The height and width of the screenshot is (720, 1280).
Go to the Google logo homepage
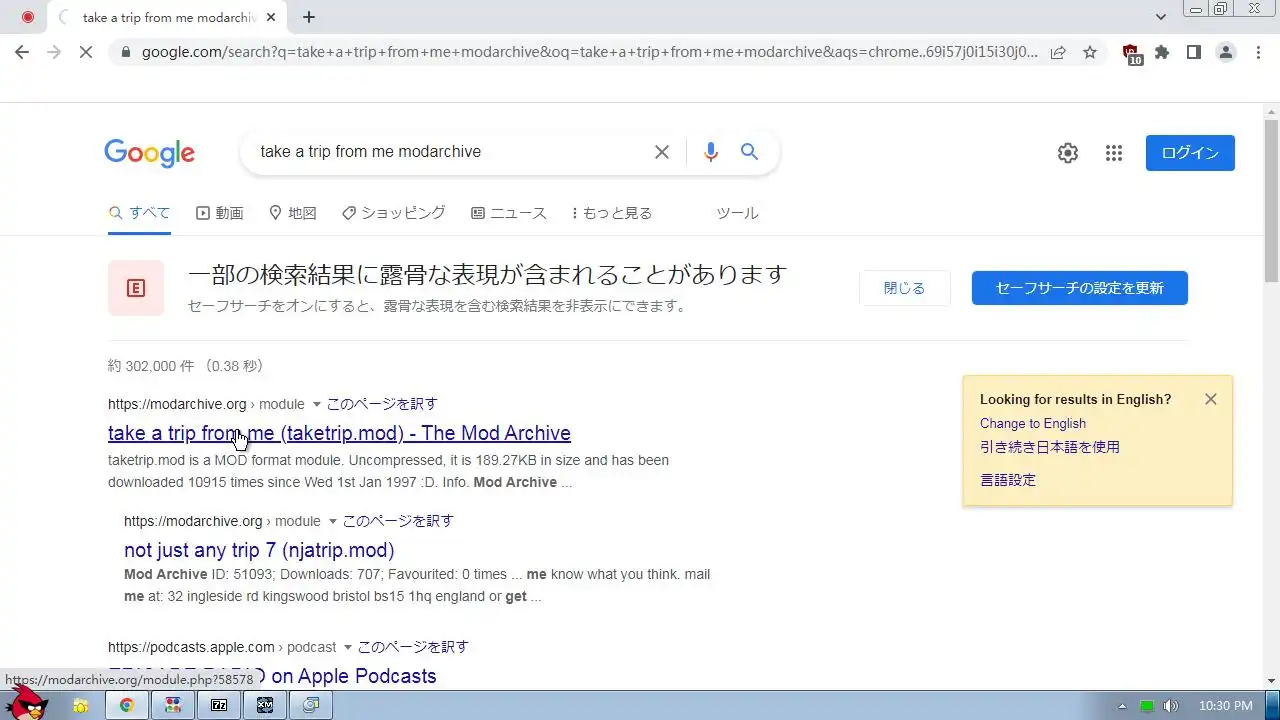pos(150,153)
